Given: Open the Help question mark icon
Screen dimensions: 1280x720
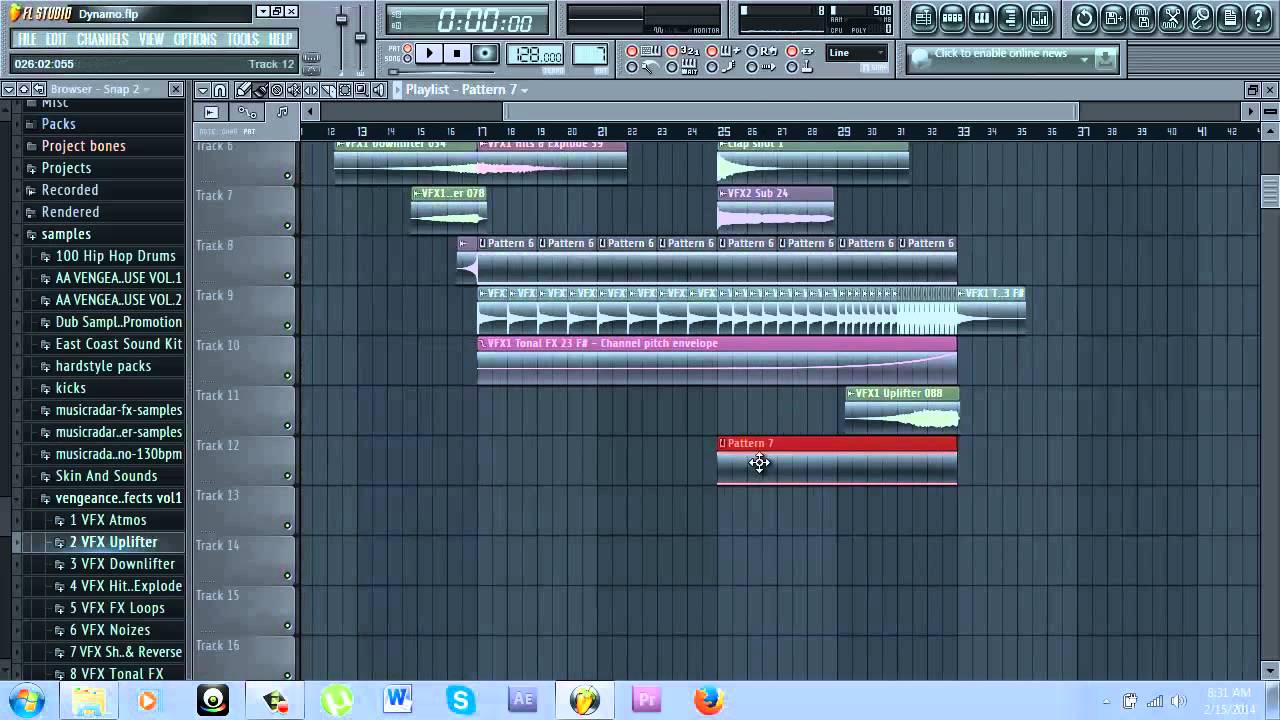Looking at the screenshot, I should pos(1259,19).
